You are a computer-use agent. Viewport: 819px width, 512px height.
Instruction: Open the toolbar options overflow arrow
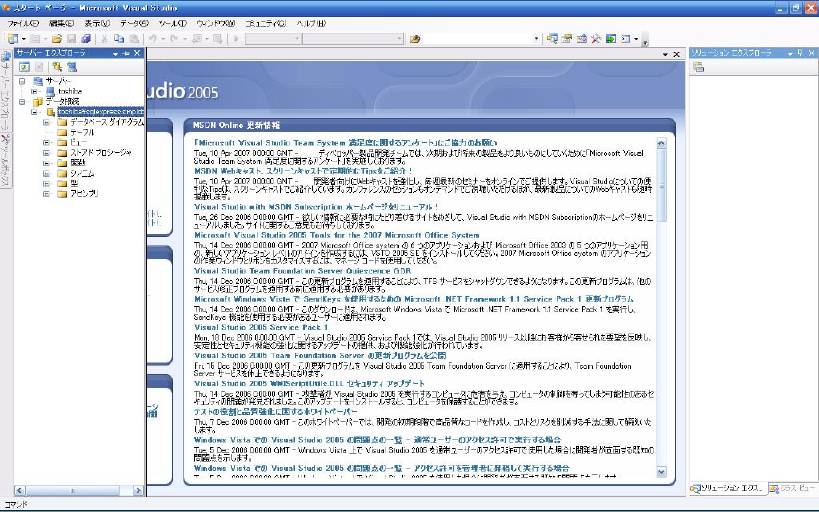pyautogui.click(x=645, y=41)
